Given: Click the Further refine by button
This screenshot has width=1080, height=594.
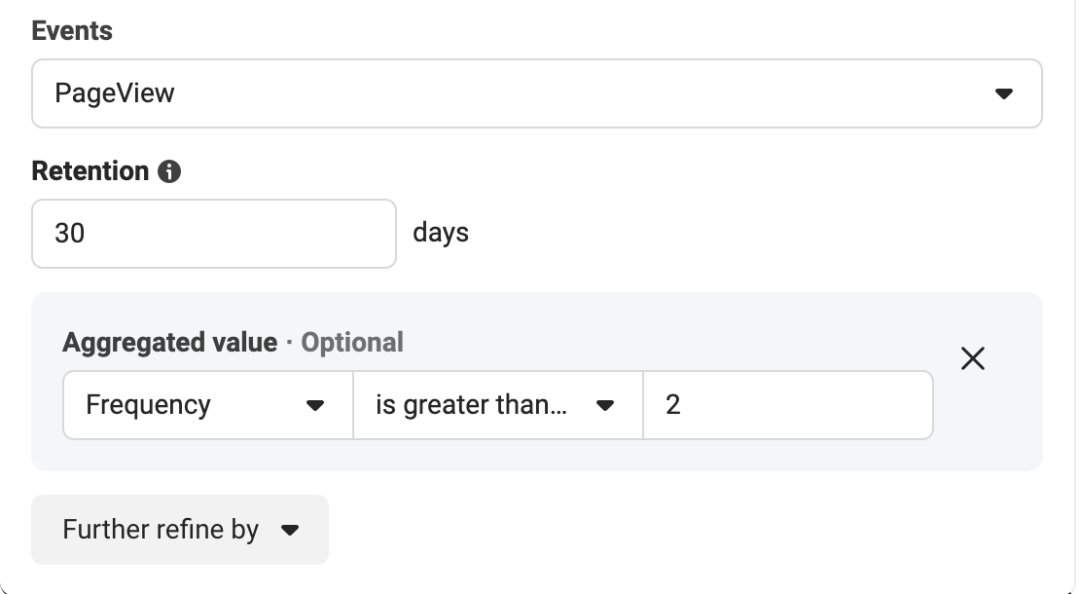Looking at the screenshot, I should point(180,529).
